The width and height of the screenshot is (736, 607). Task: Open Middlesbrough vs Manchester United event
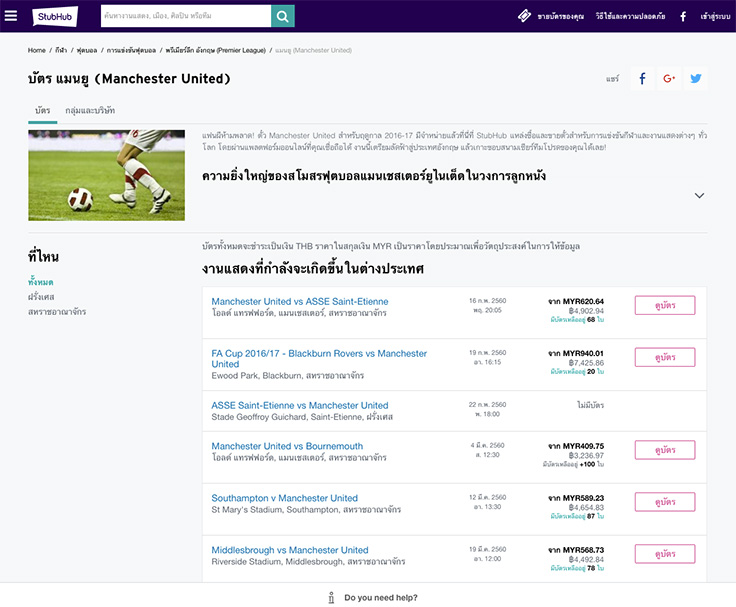(290, 550)
